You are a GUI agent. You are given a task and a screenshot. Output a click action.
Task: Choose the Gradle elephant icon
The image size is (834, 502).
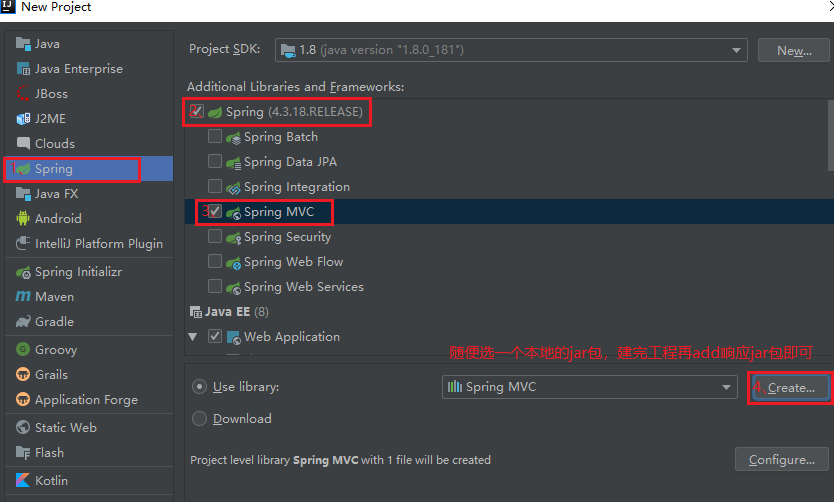(x=23, y=322)
